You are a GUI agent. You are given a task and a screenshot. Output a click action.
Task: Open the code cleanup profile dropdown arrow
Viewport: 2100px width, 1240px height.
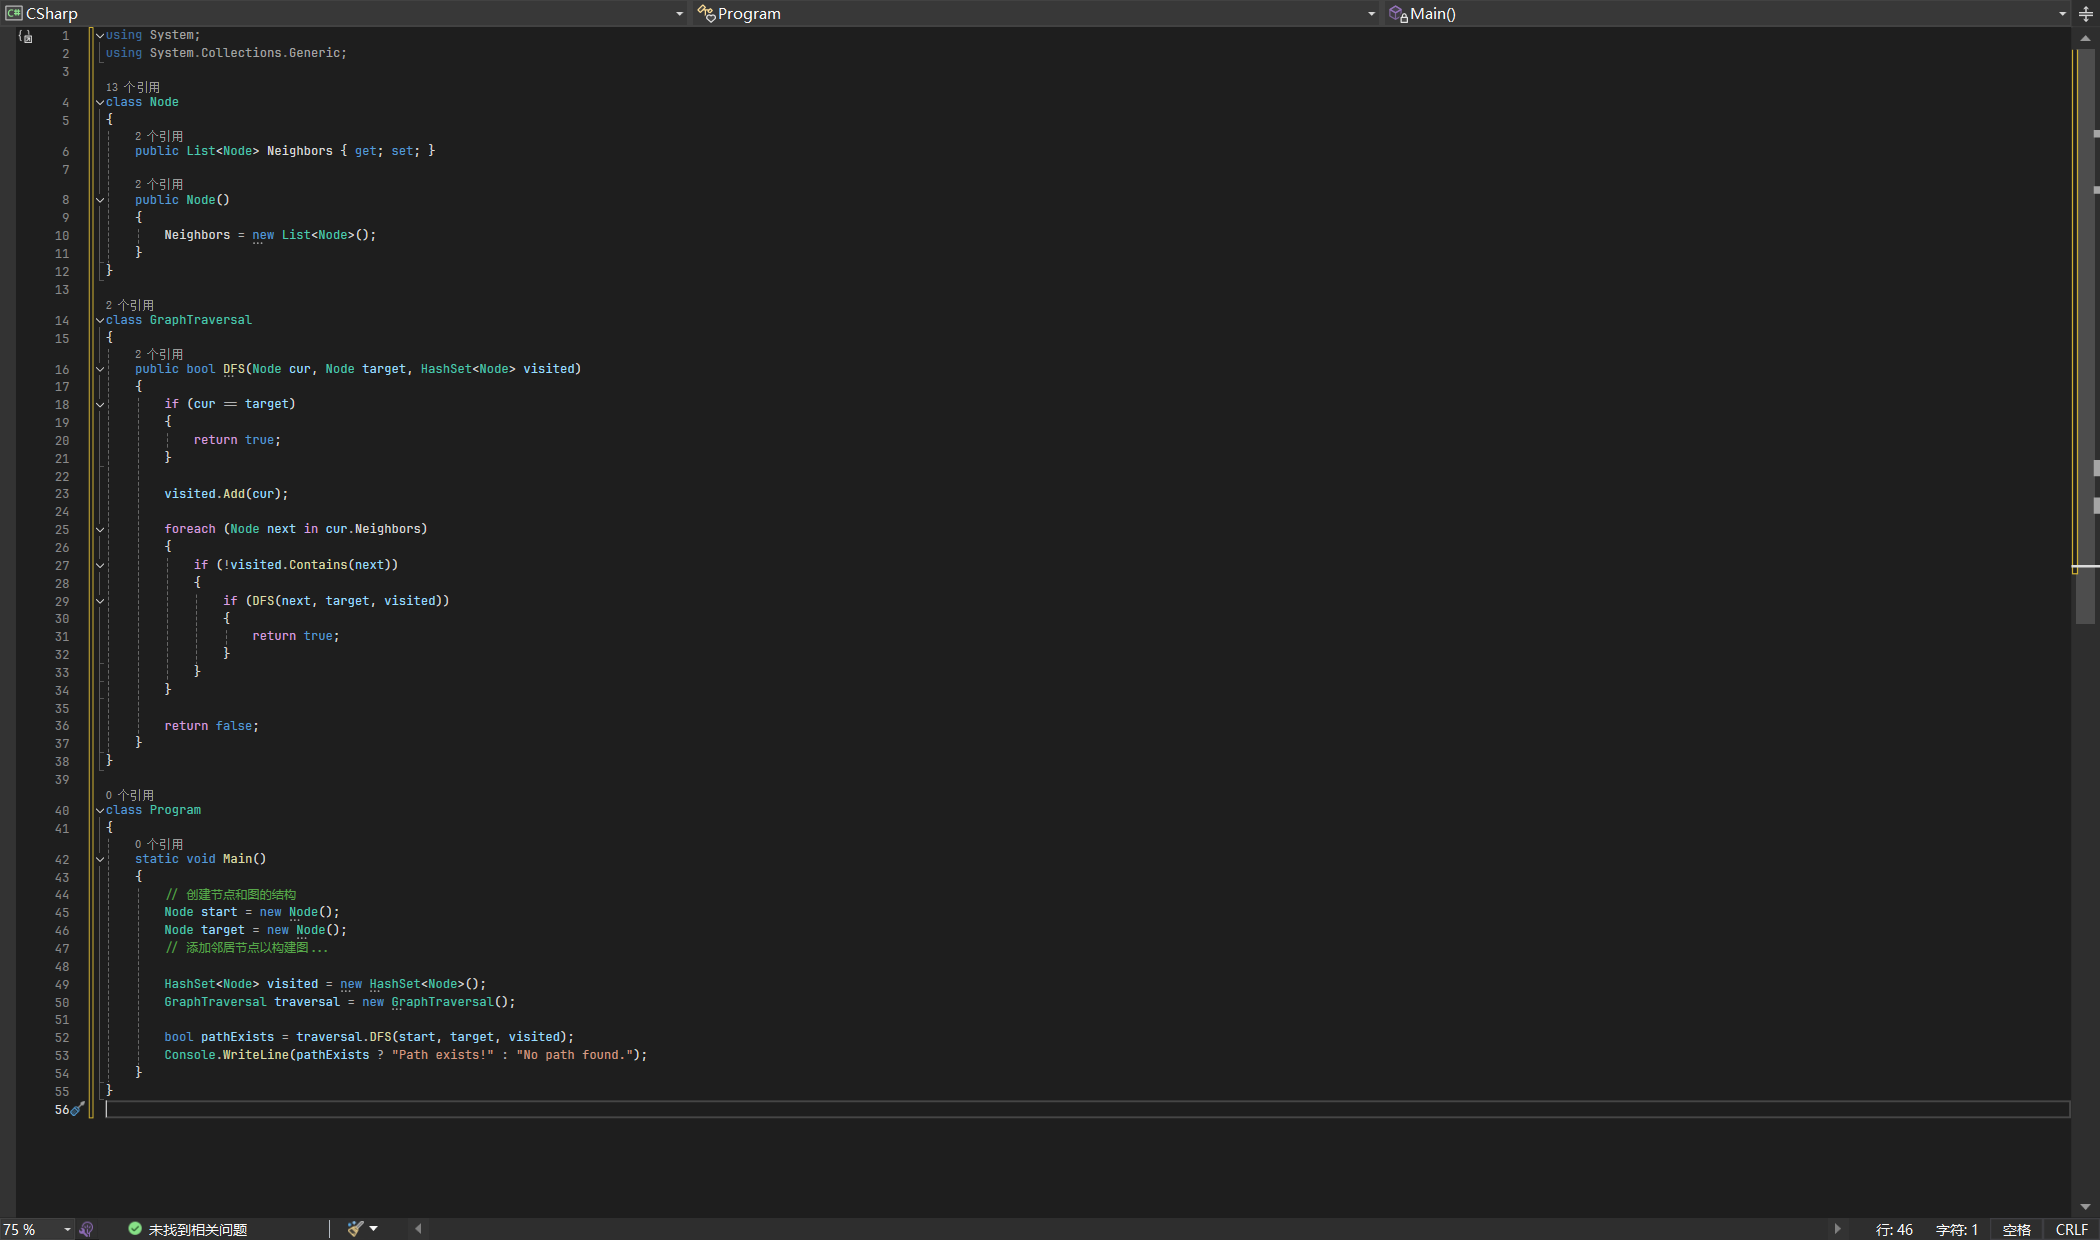pos(374,1229)
